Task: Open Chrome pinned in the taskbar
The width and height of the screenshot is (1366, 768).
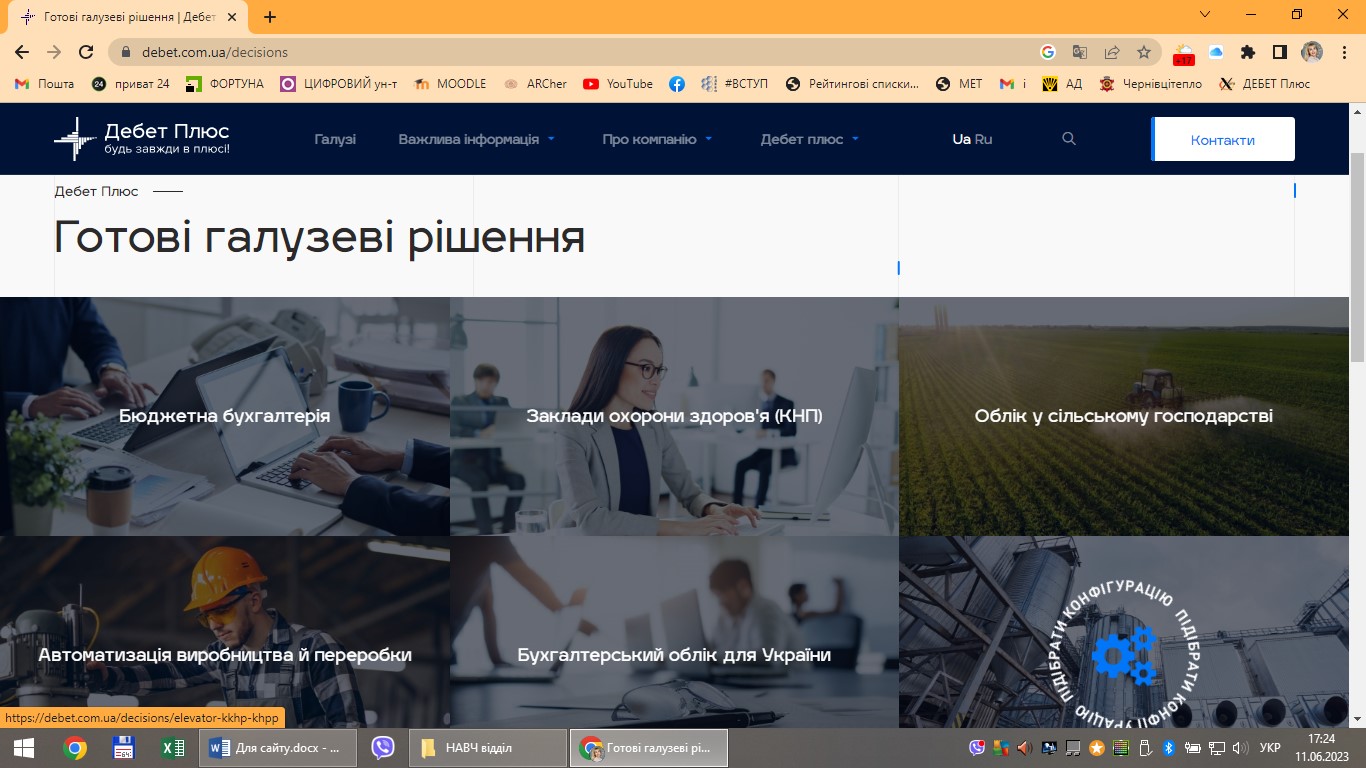Action: tap(75, 747)
